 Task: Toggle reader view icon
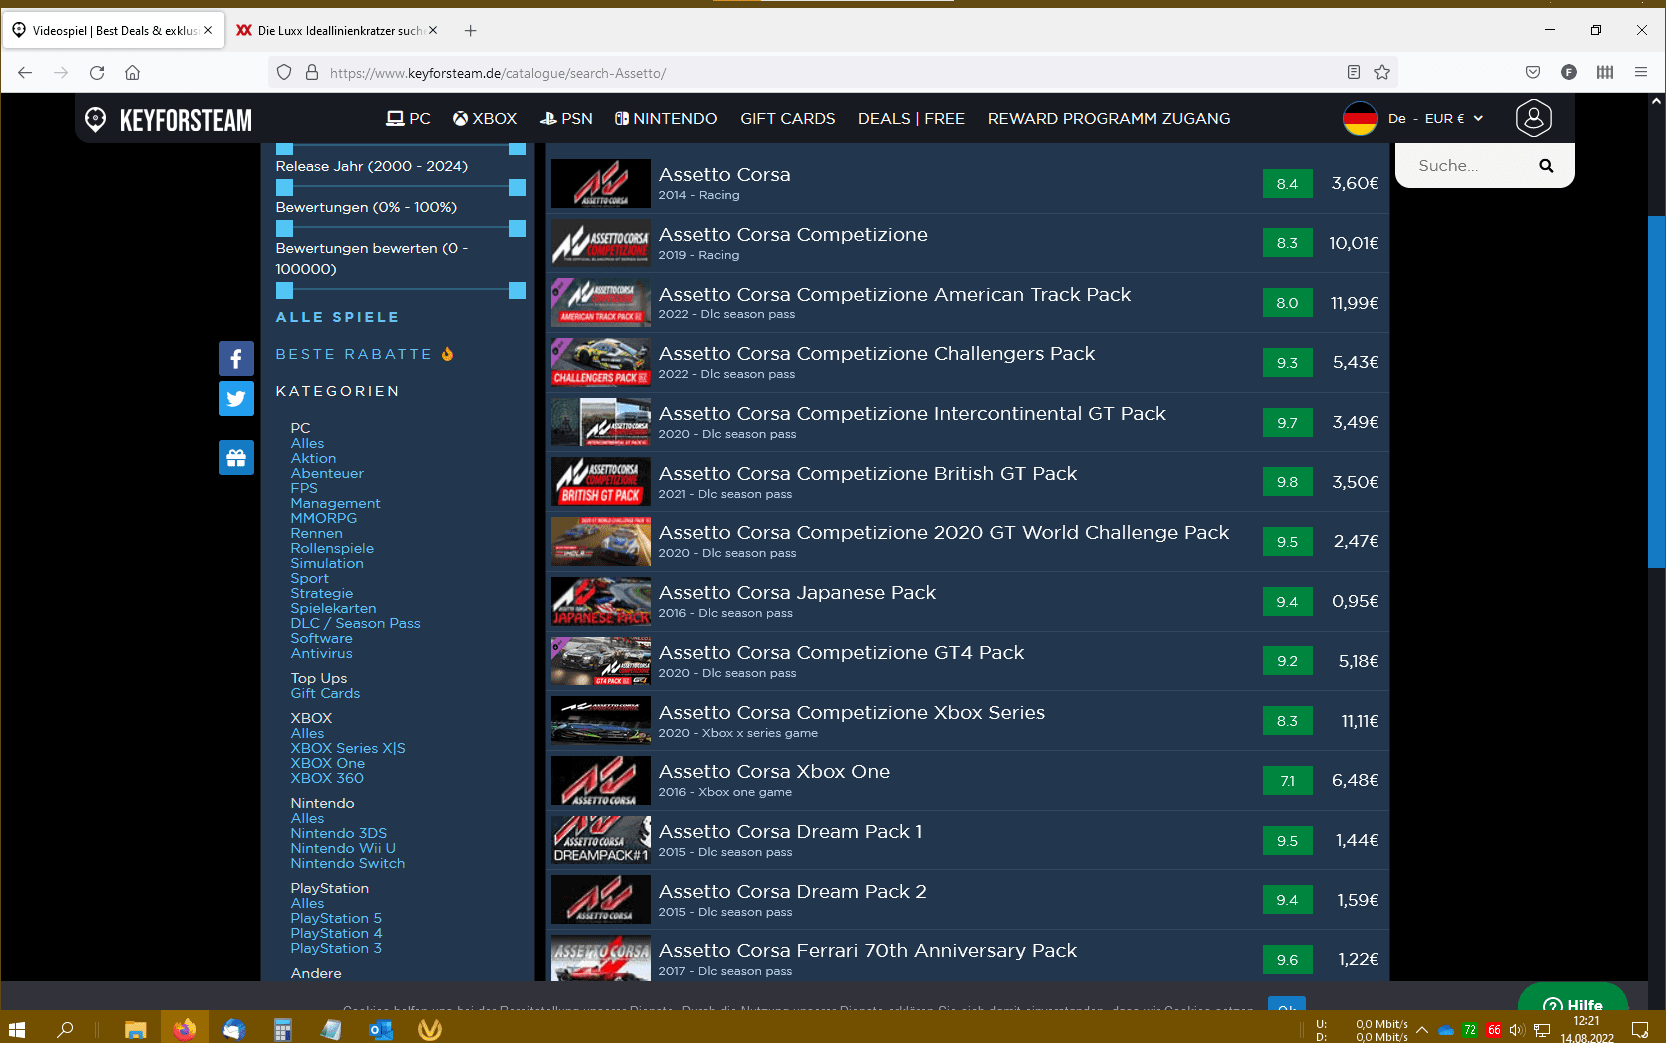pos(1353,72)
